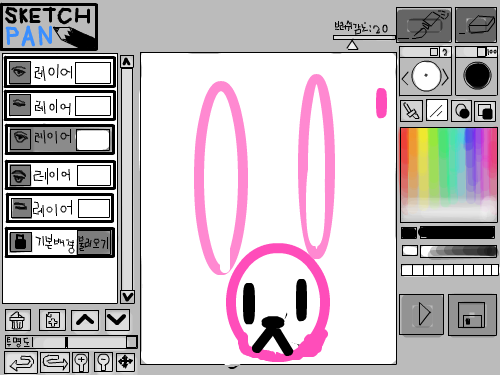Select the fifth layer's blank thumbnail
500x375 pixels.
pyautogui.click(x=94, y=209)
